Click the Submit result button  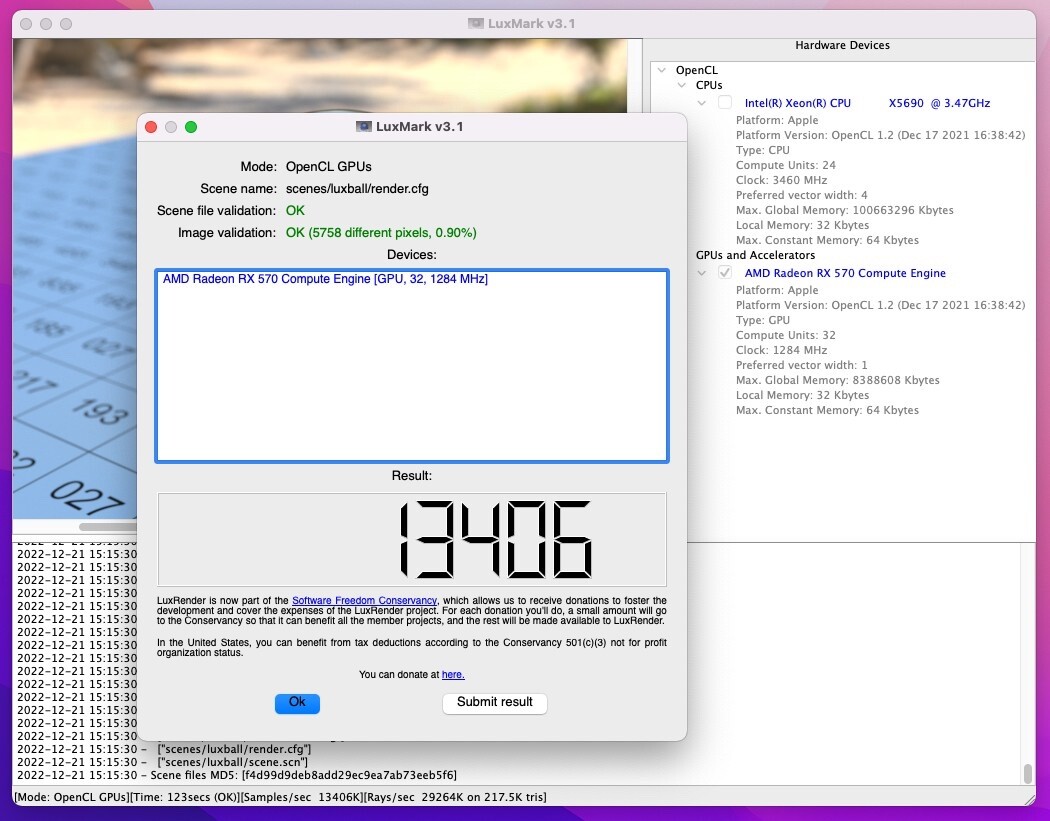tap(494, 702)
